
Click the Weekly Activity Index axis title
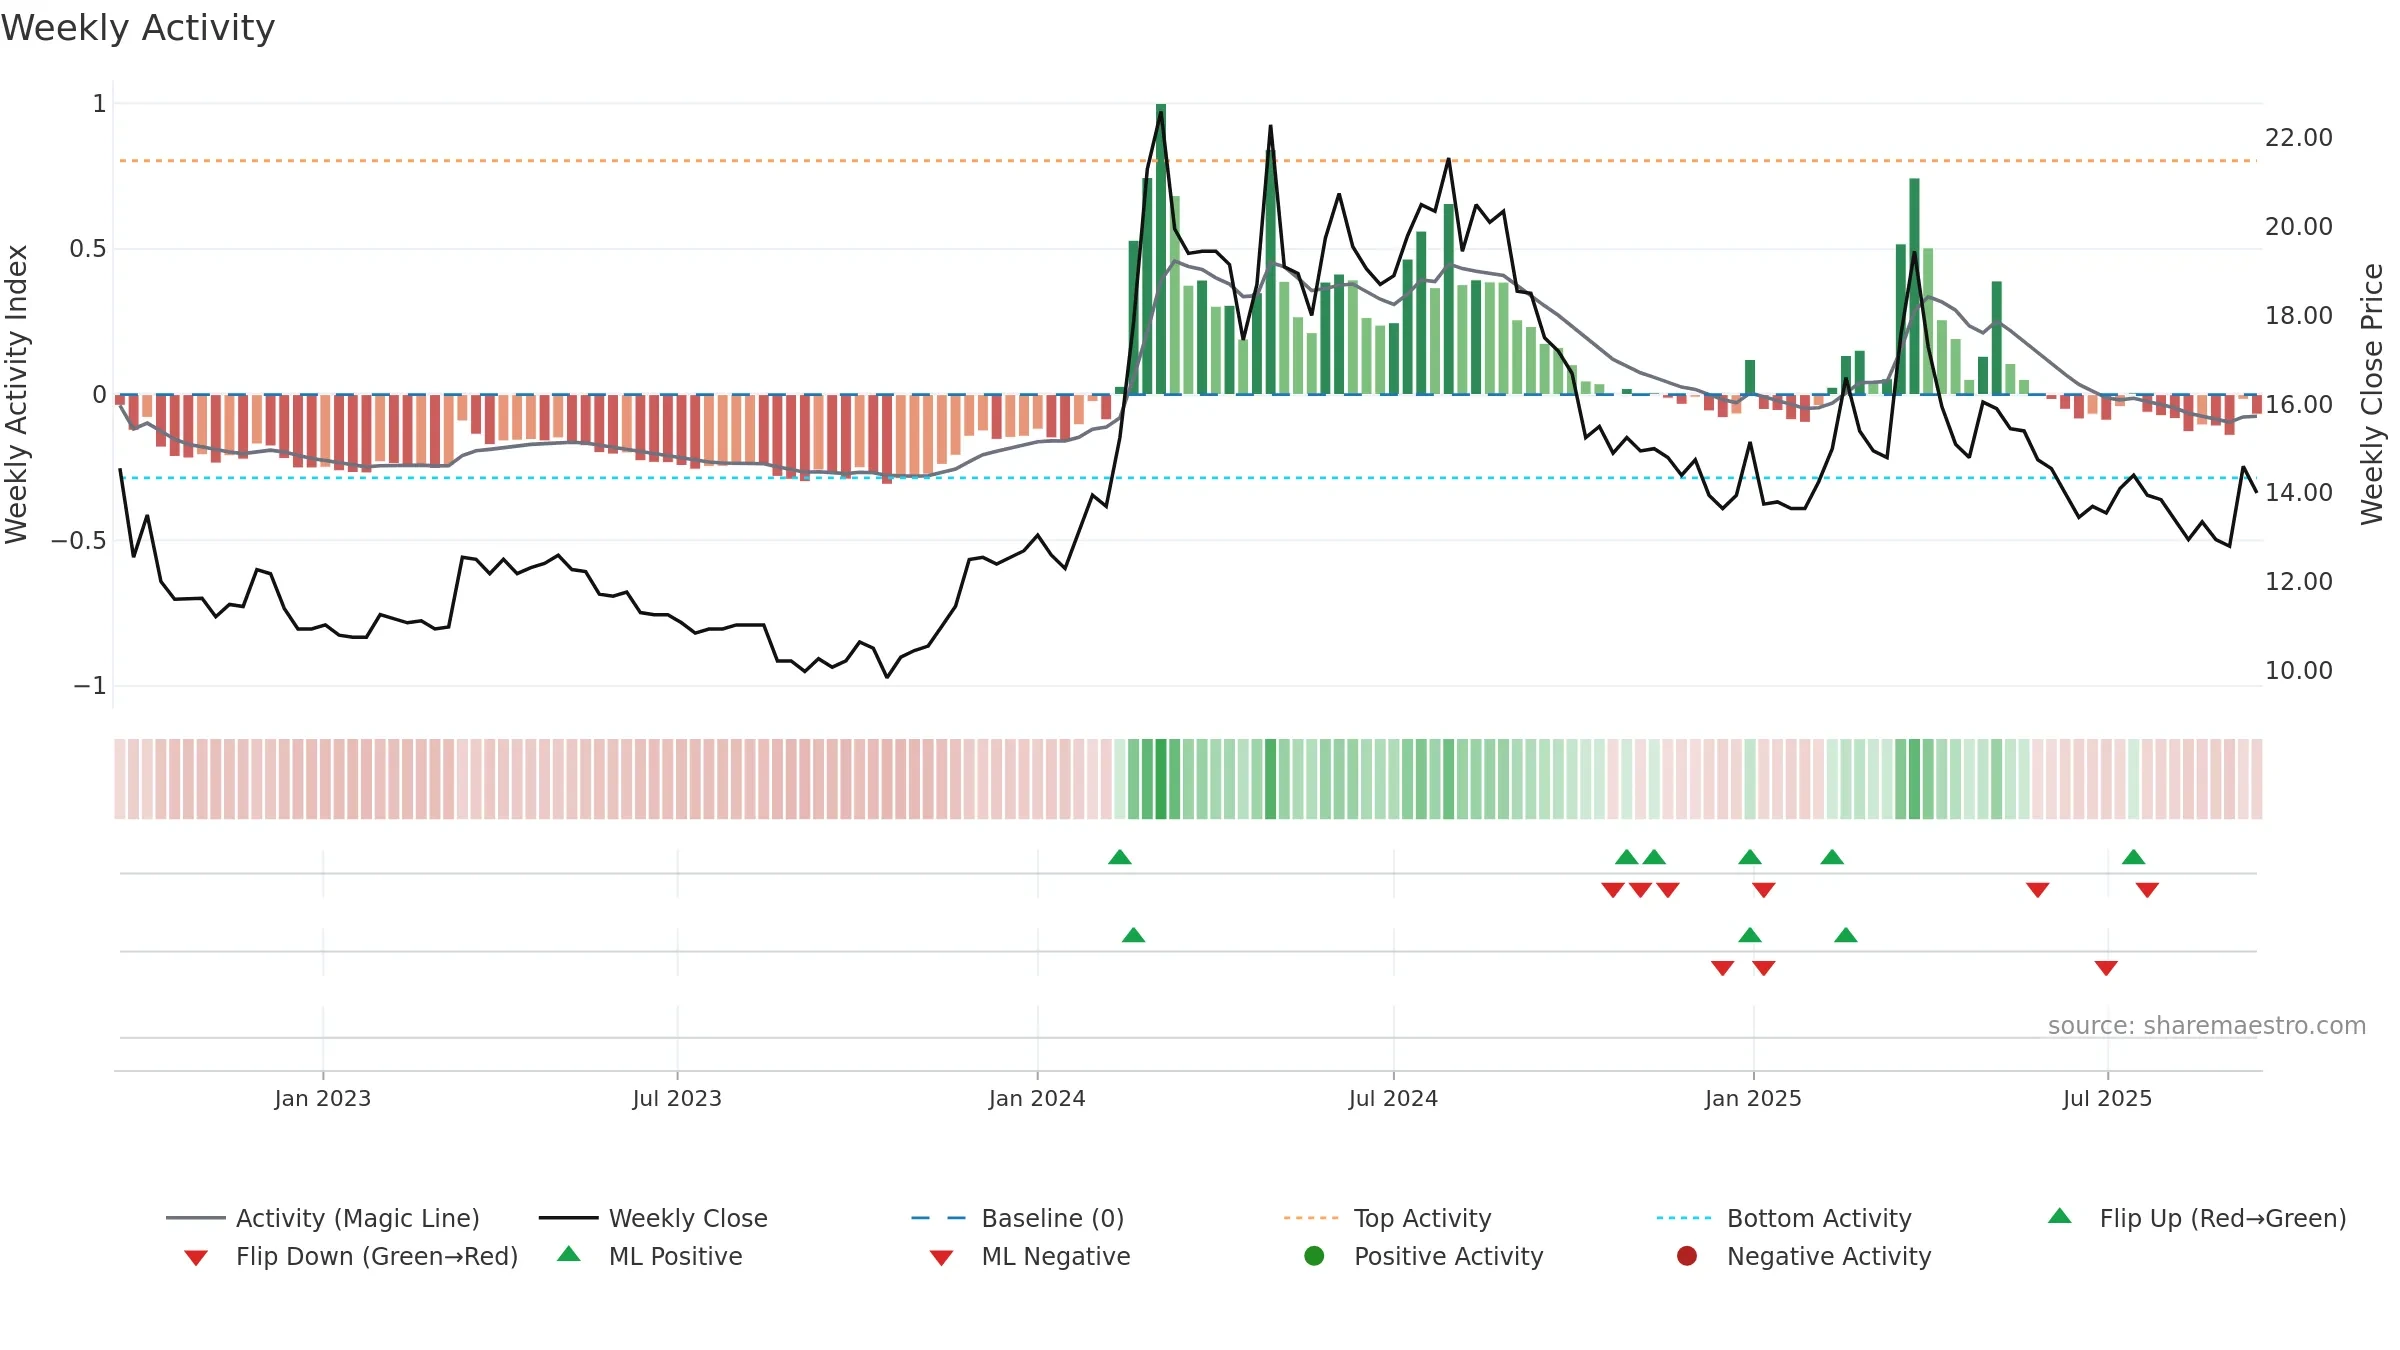pos(16,394)
